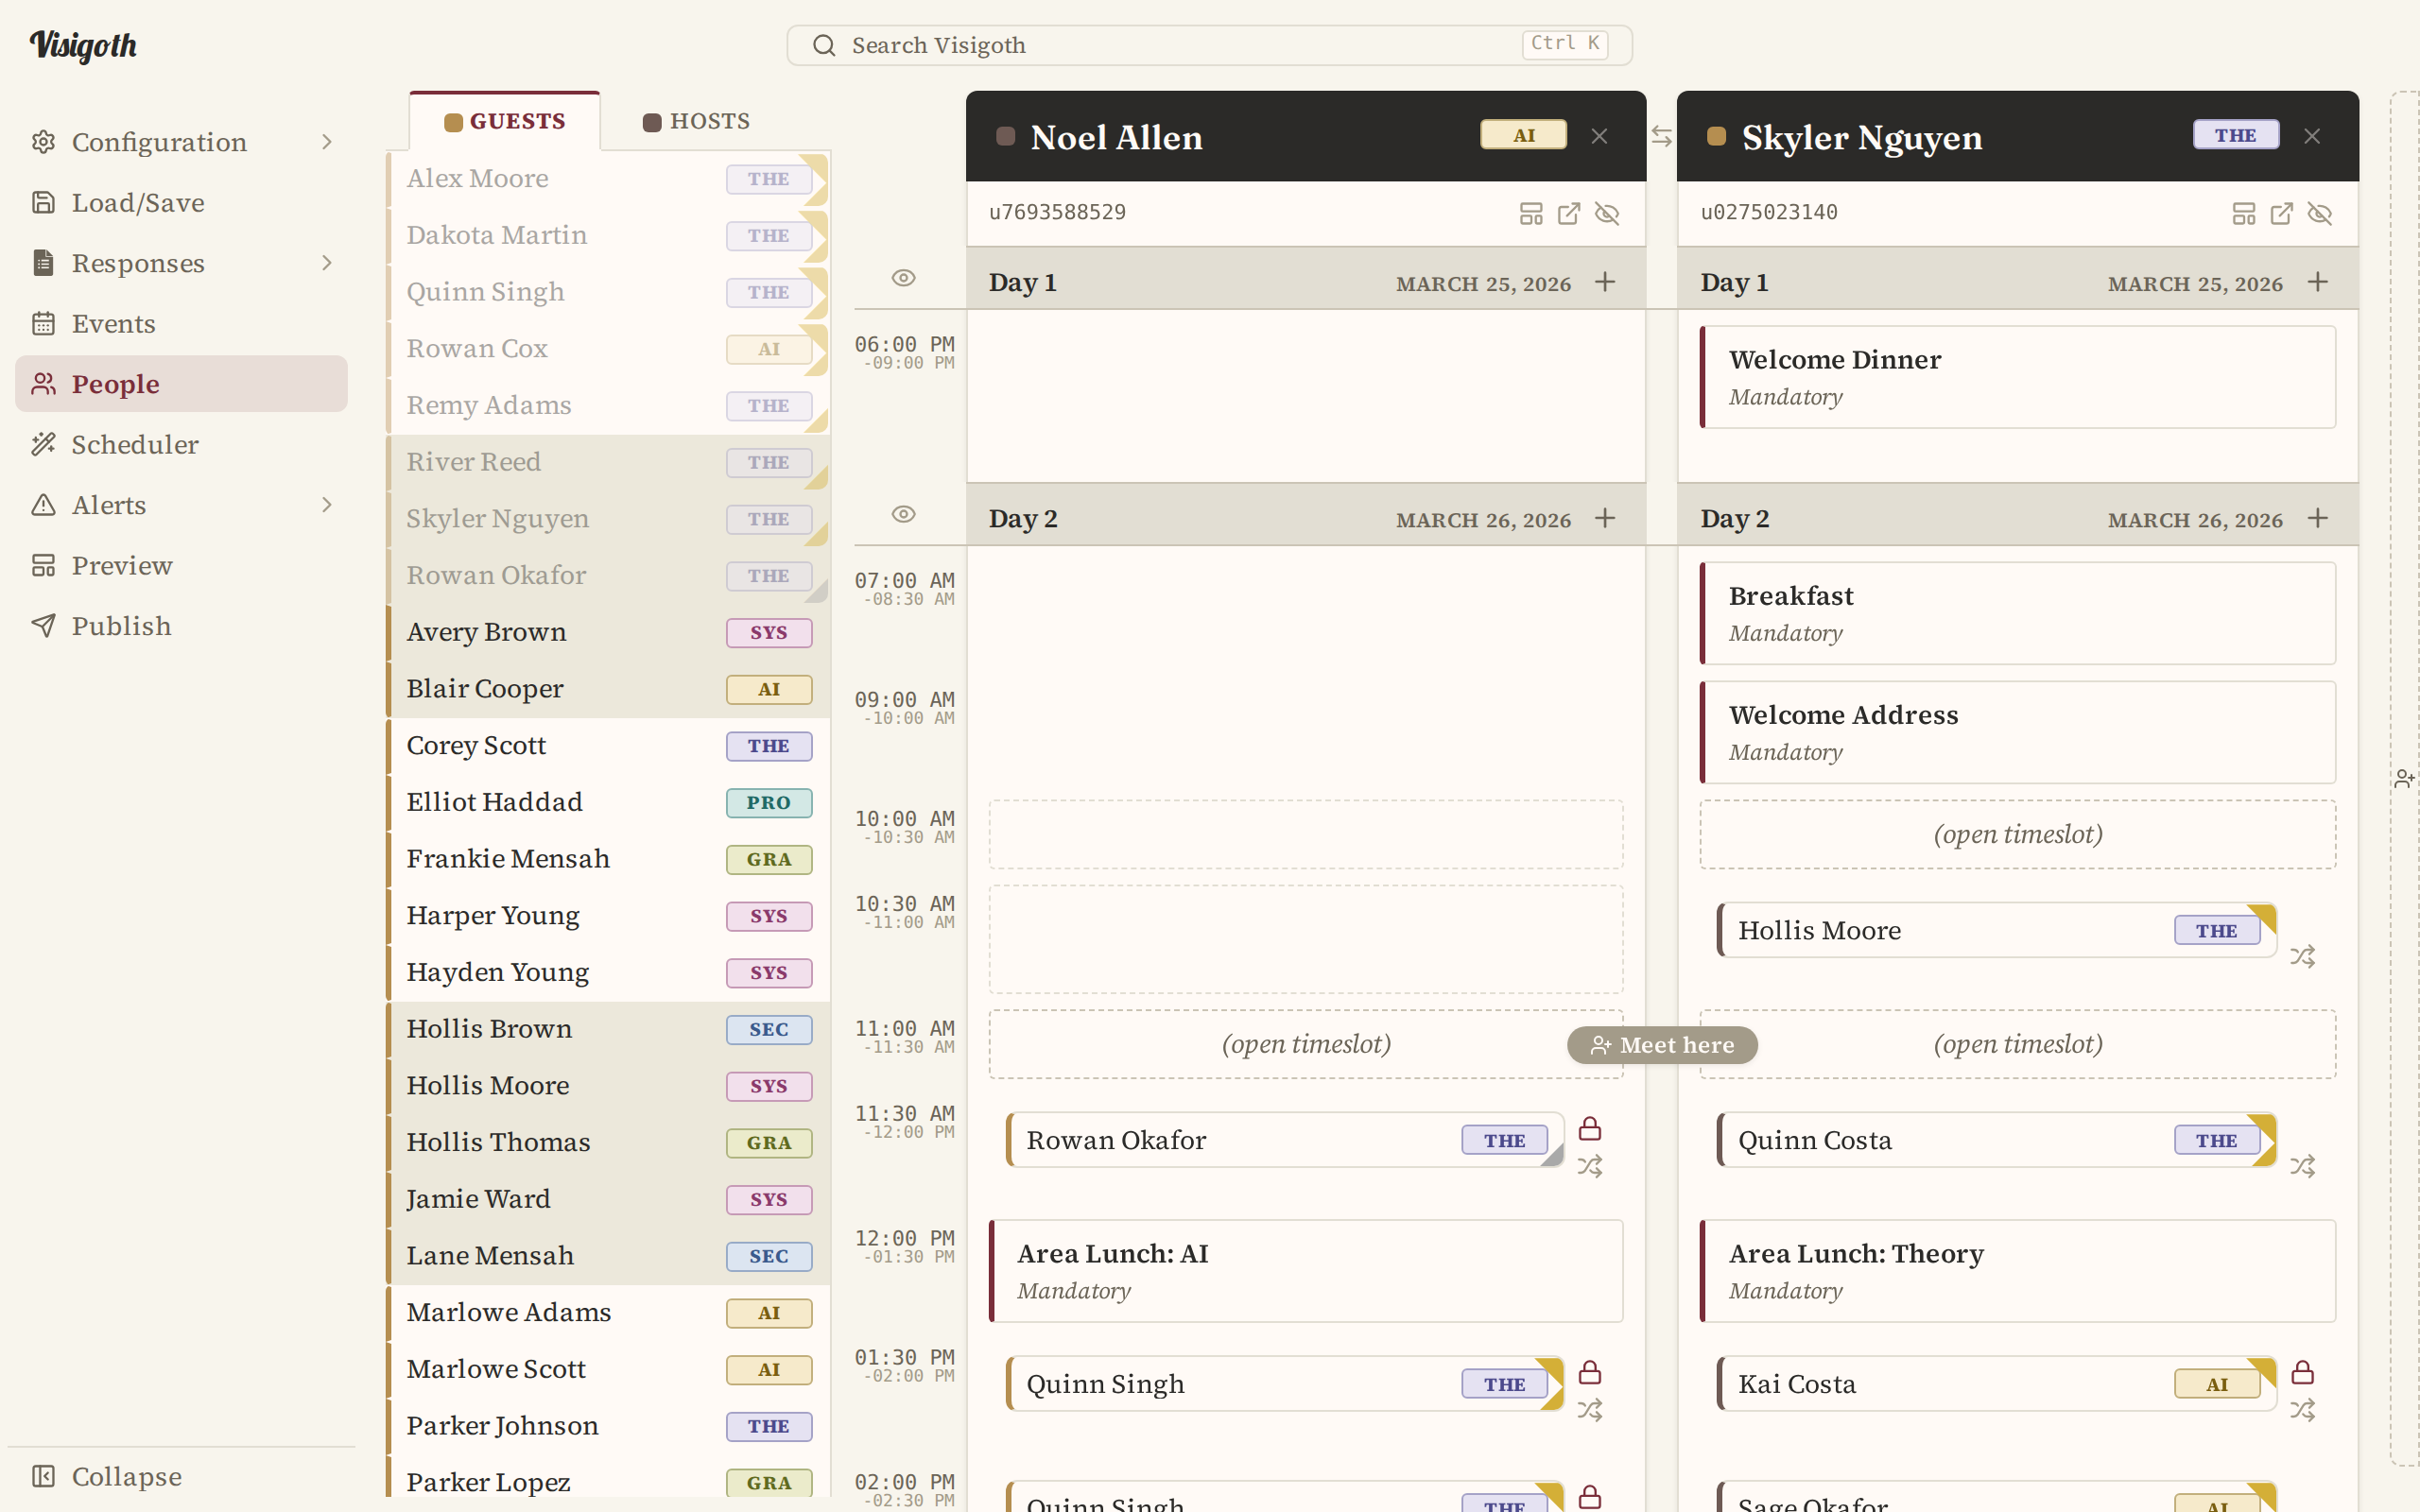Switch to the Hosts tab
Screen dimensions: 2420x1512
click(696, 121)
